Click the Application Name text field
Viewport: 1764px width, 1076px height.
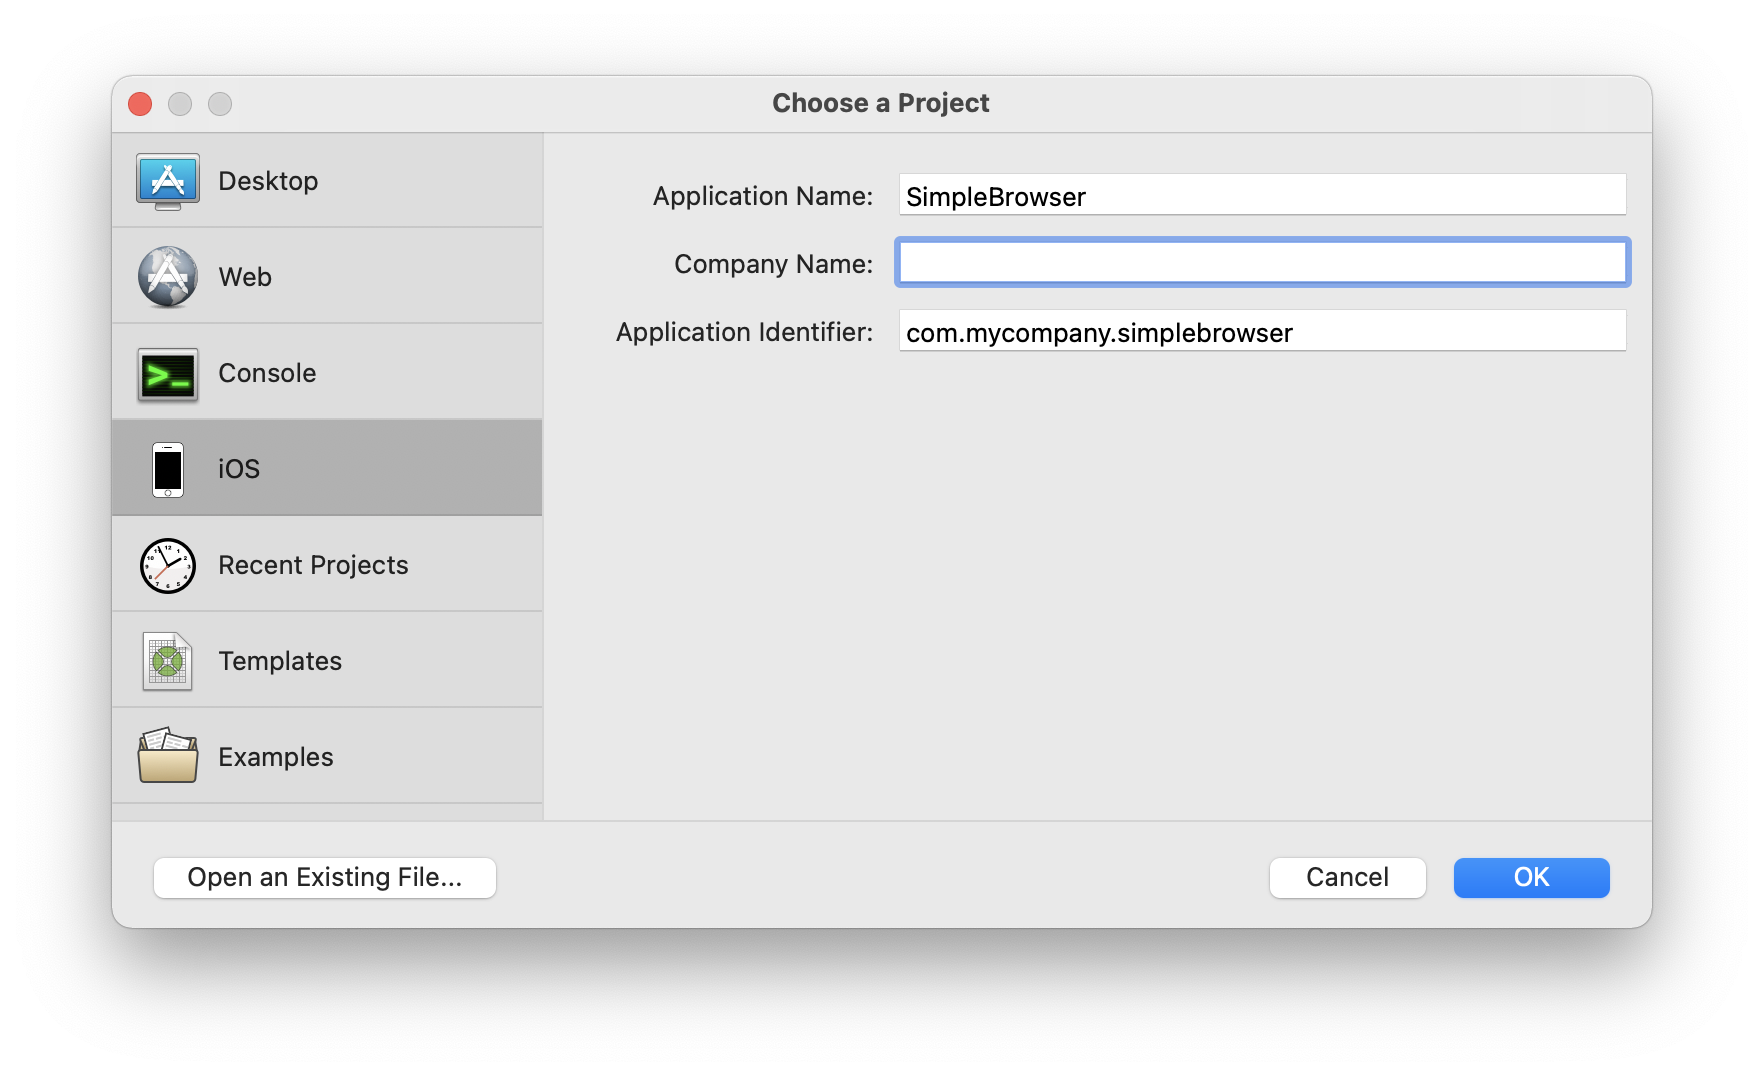coord(1262,196)
